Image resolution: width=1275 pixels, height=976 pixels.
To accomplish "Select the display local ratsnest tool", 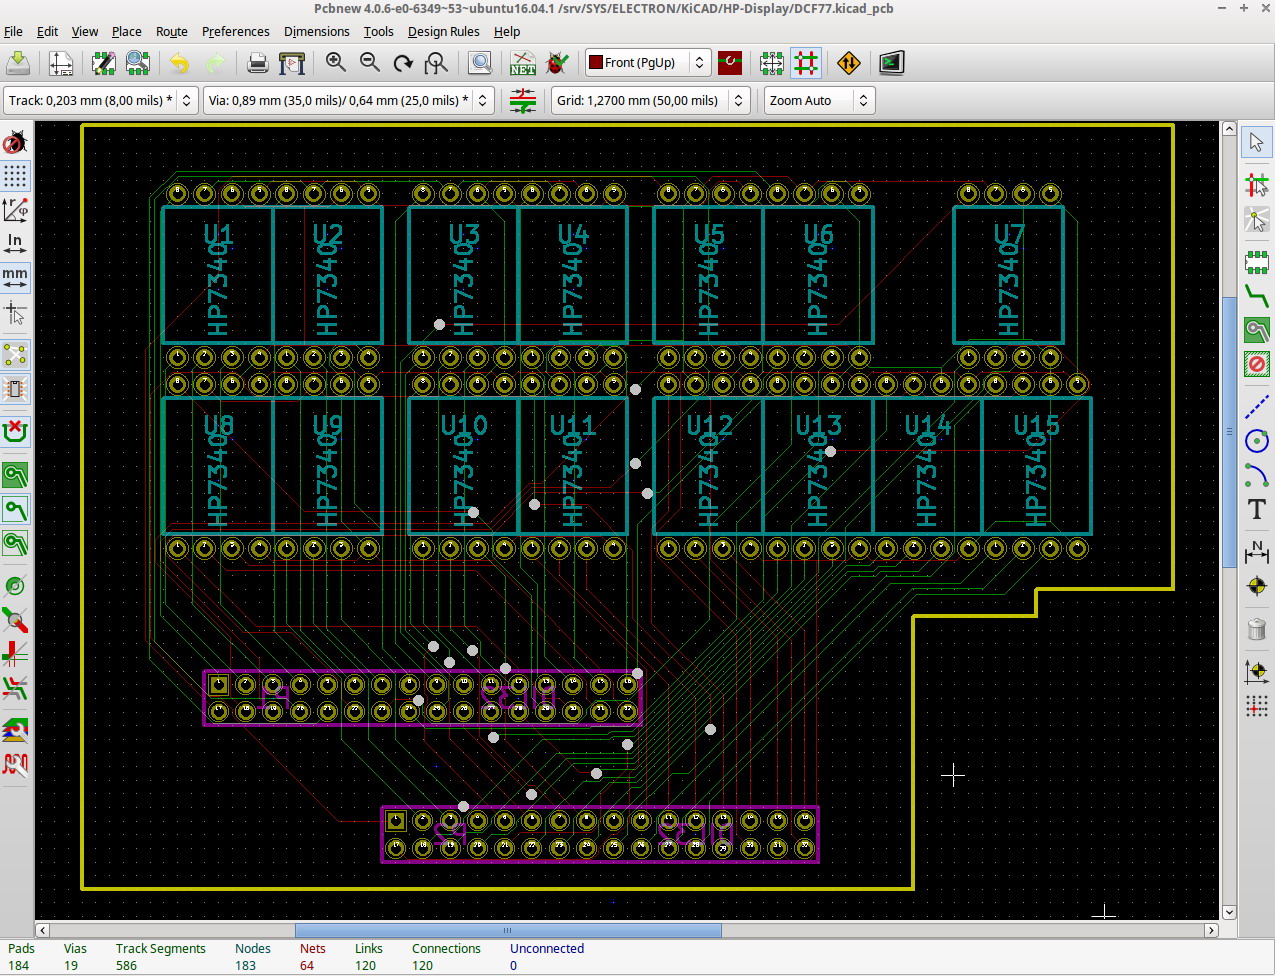I will 1257,219.
